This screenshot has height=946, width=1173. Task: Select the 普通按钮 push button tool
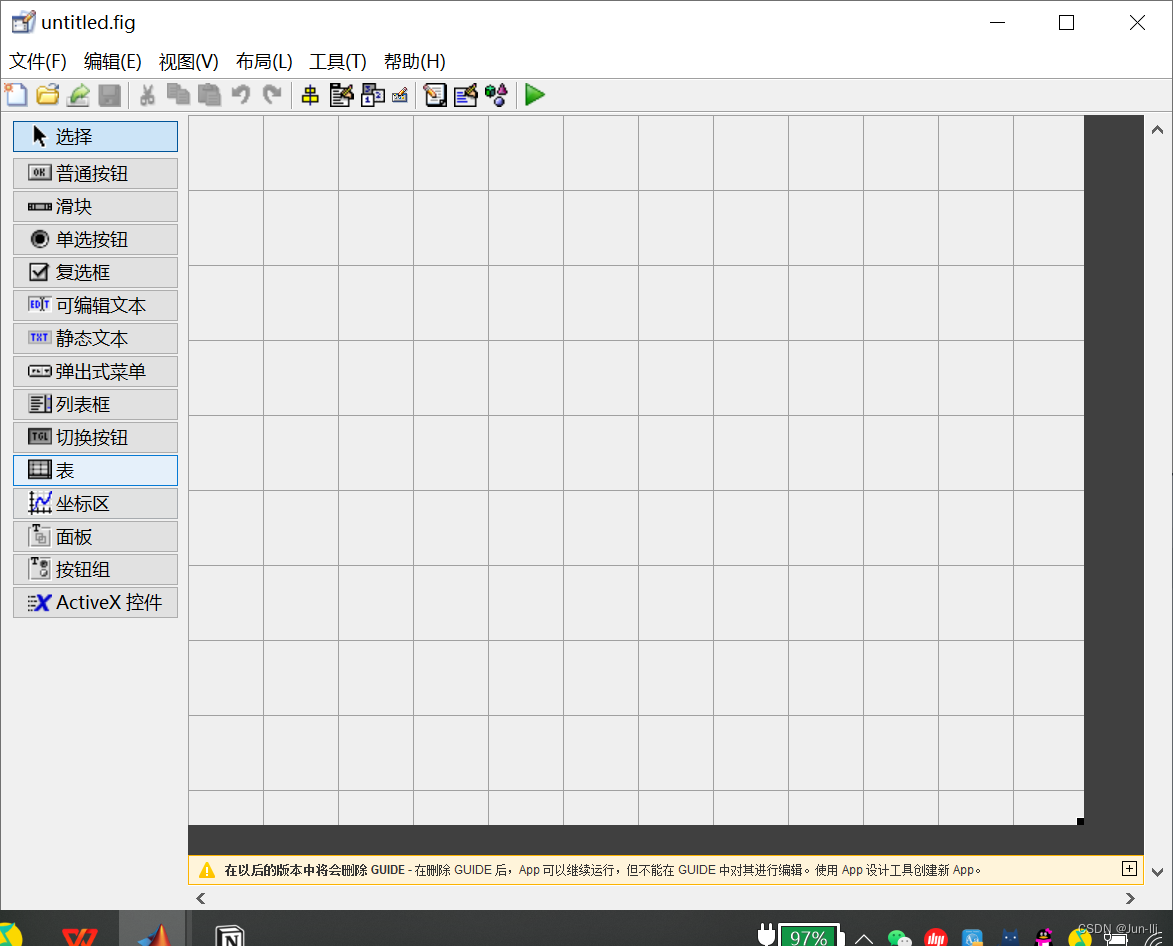pyautogui.click(x=95, y=173)
